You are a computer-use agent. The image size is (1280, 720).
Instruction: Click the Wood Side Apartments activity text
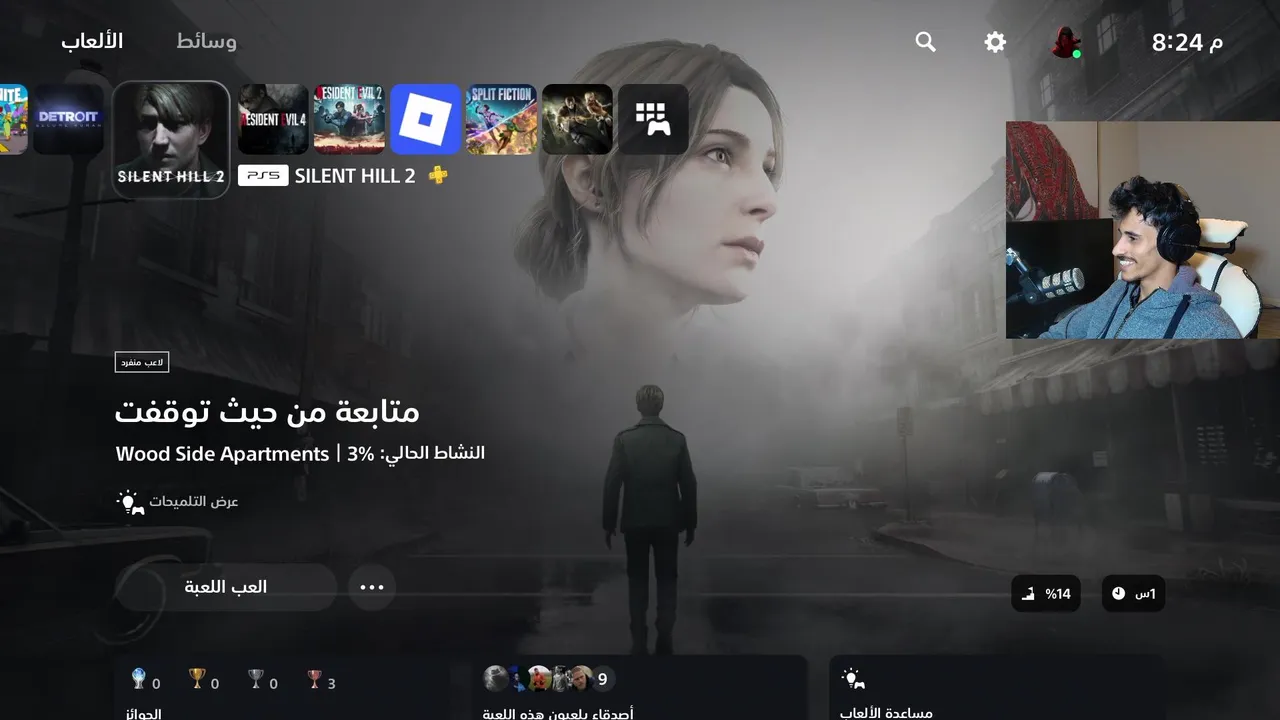[222, 454]
